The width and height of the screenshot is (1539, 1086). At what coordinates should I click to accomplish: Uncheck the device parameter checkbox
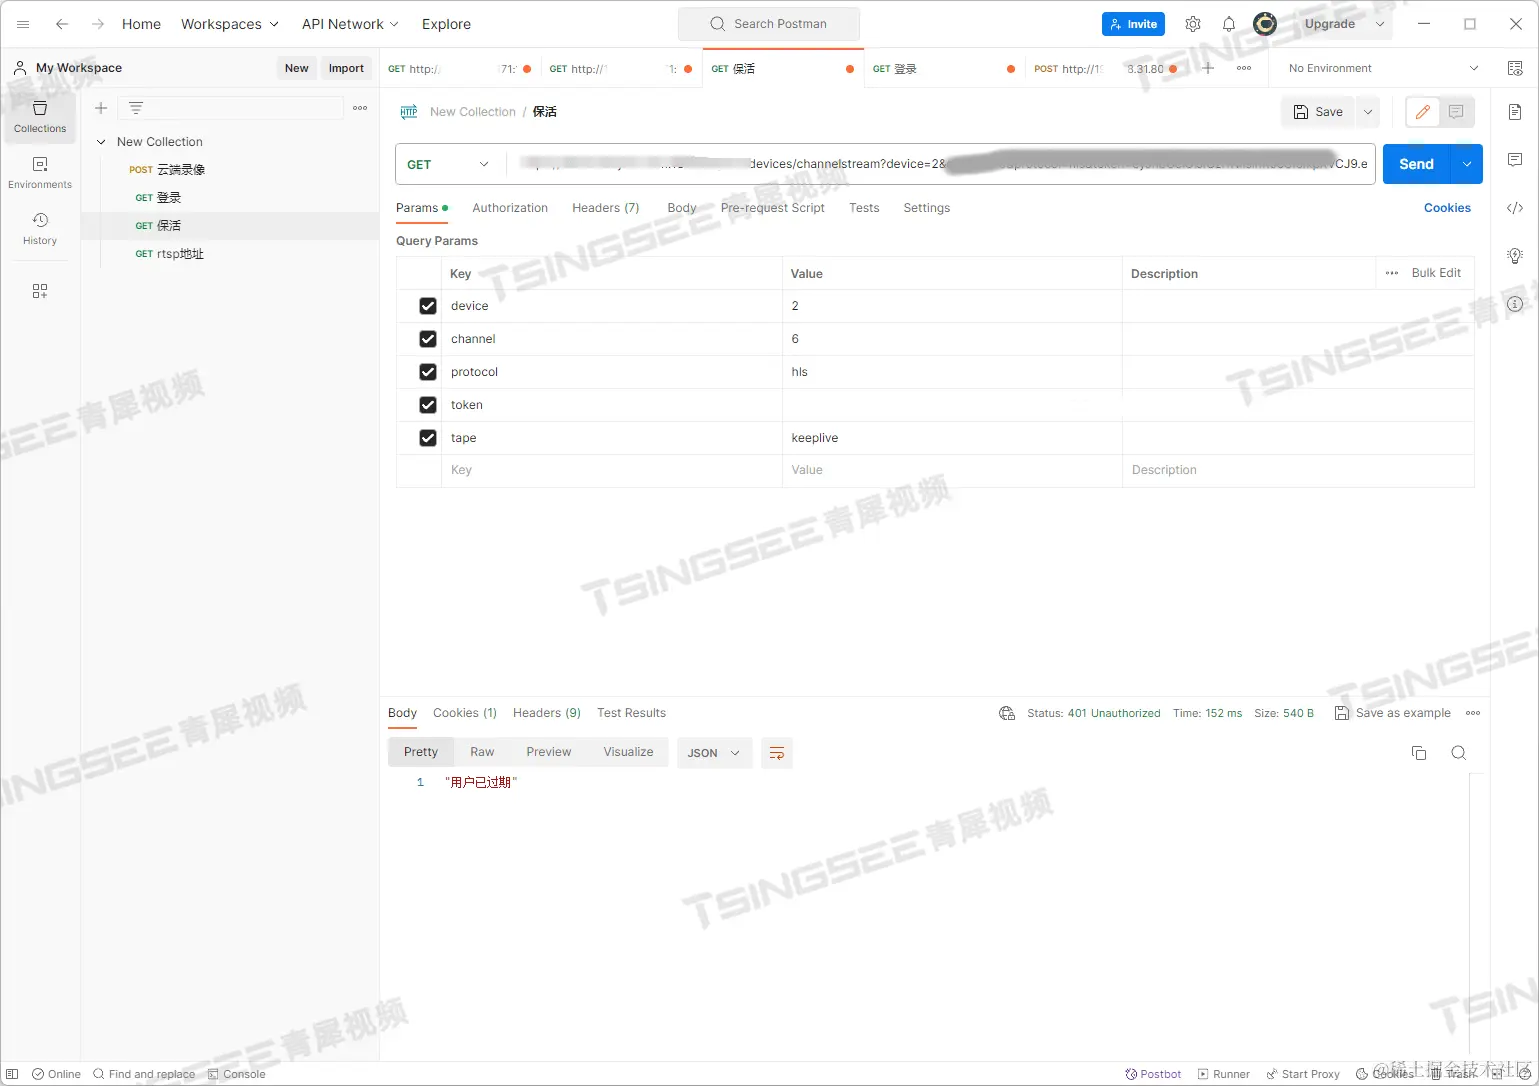tap(428, 306)
